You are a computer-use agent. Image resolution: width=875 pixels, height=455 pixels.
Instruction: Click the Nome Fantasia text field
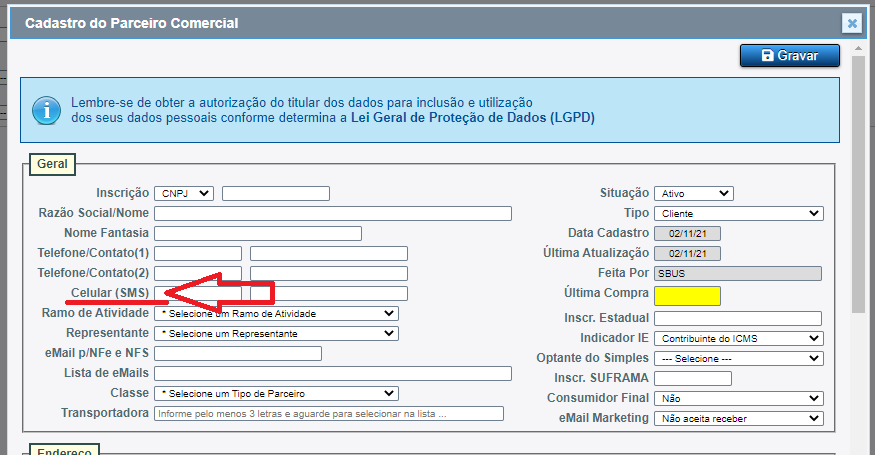click(x=257, y=233)
